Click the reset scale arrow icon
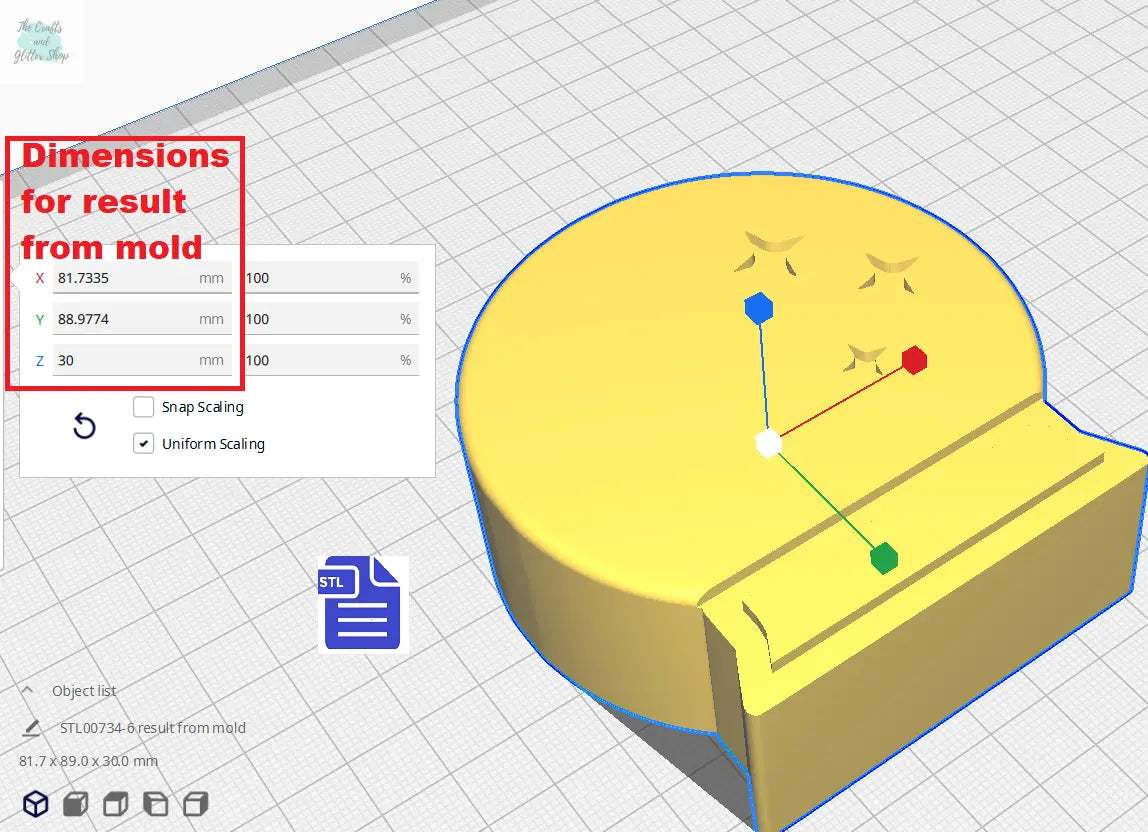This screenshot has width=1148, height=832. [x=85, y=428]
